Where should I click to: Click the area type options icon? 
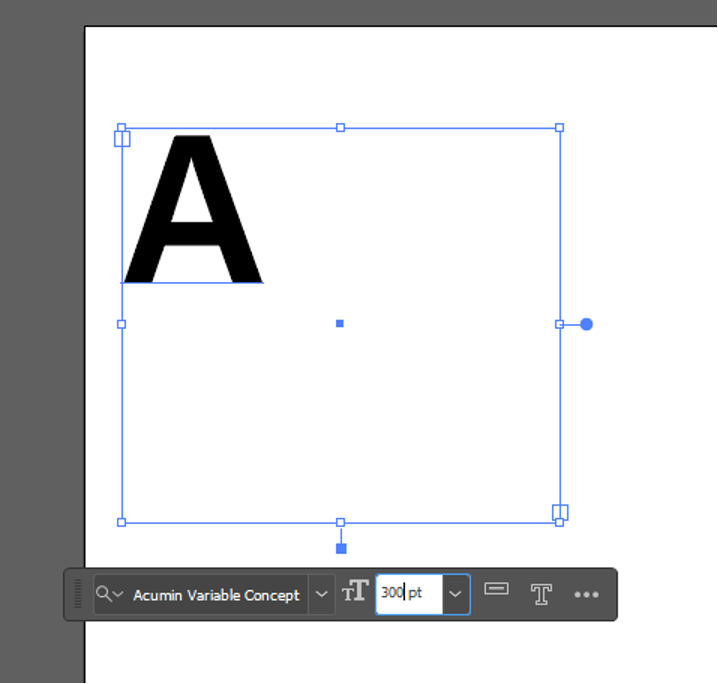pos(496,589)
